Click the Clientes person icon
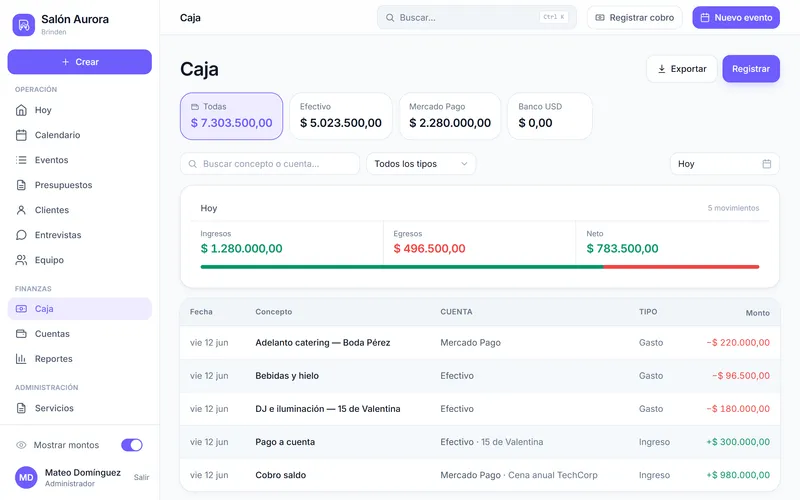800x500 pixels. click(21, 210)
